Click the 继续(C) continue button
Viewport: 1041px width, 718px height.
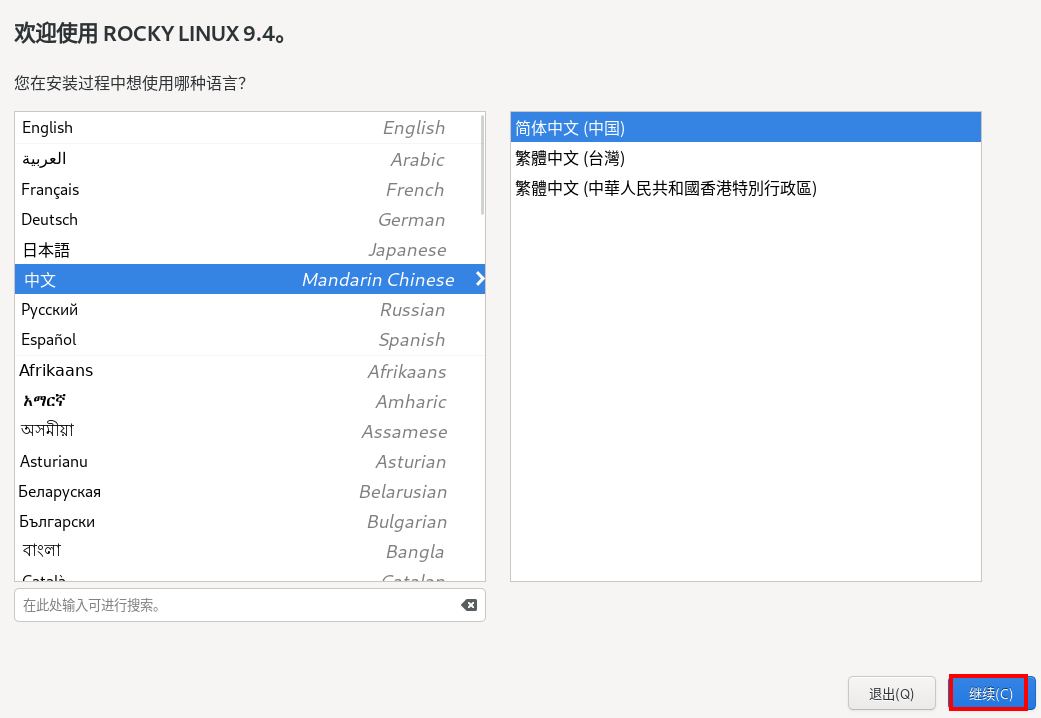tap(991, 693)
